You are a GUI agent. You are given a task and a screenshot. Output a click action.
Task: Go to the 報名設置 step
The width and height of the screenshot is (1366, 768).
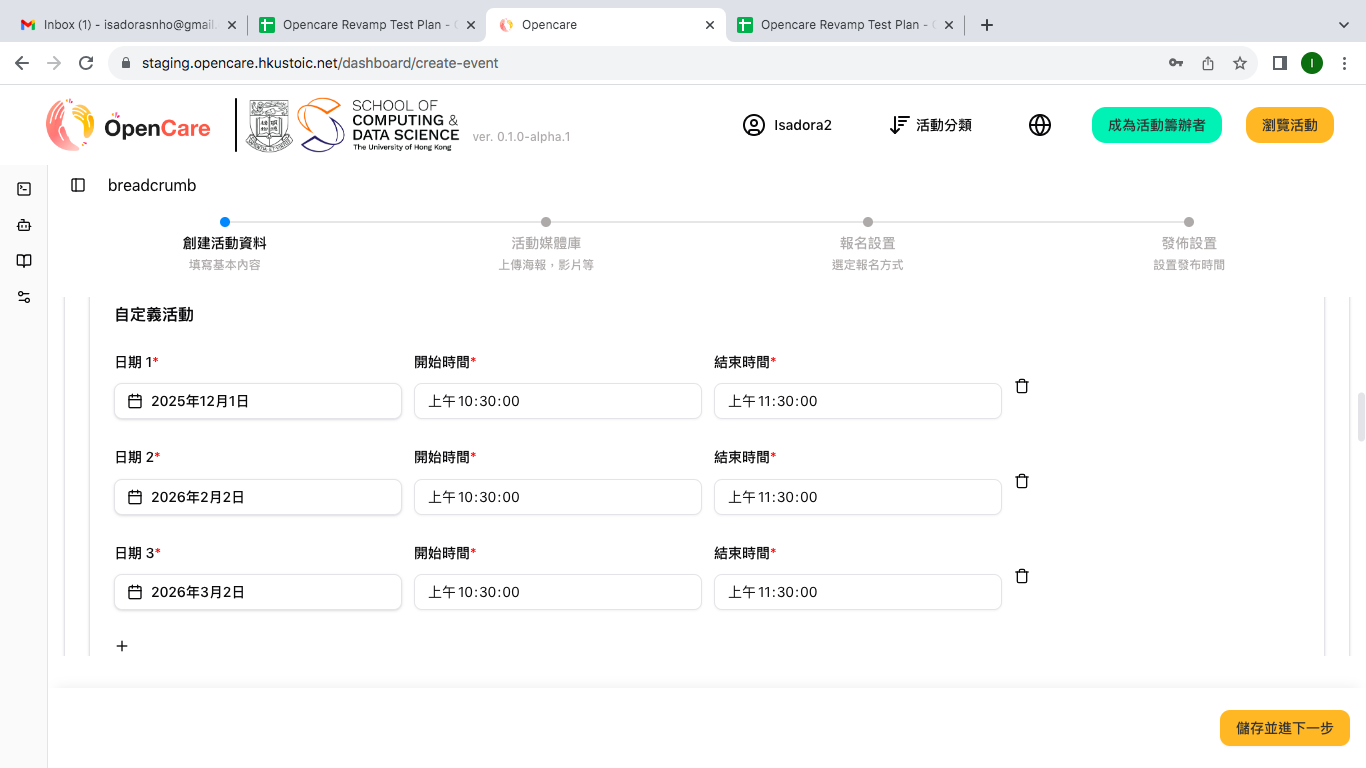pos(867,243)
